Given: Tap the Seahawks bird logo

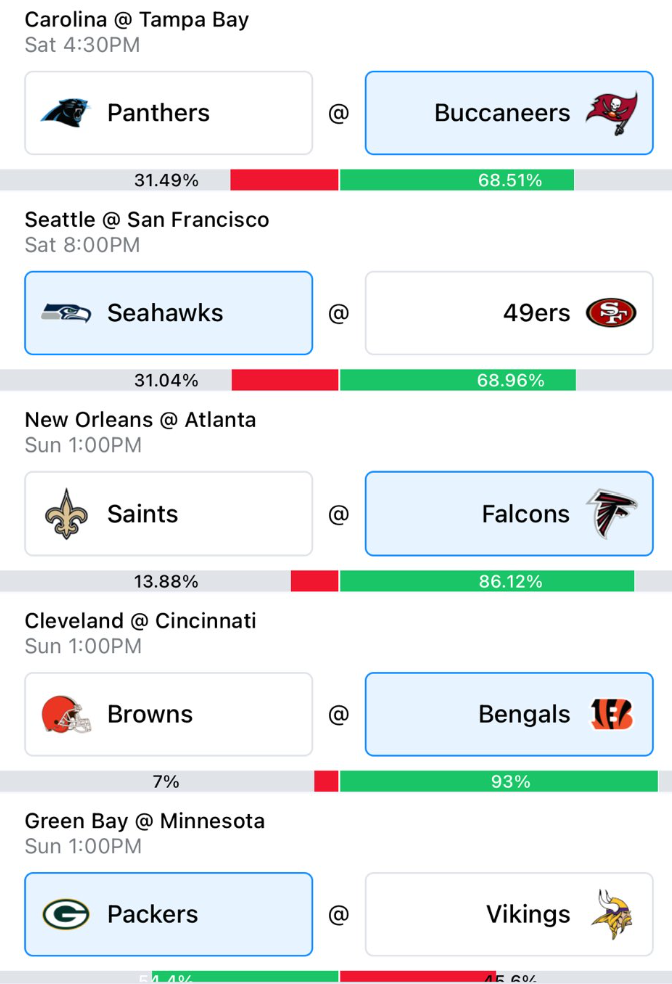Looking at the screenshot, I should tap(66, 313).
